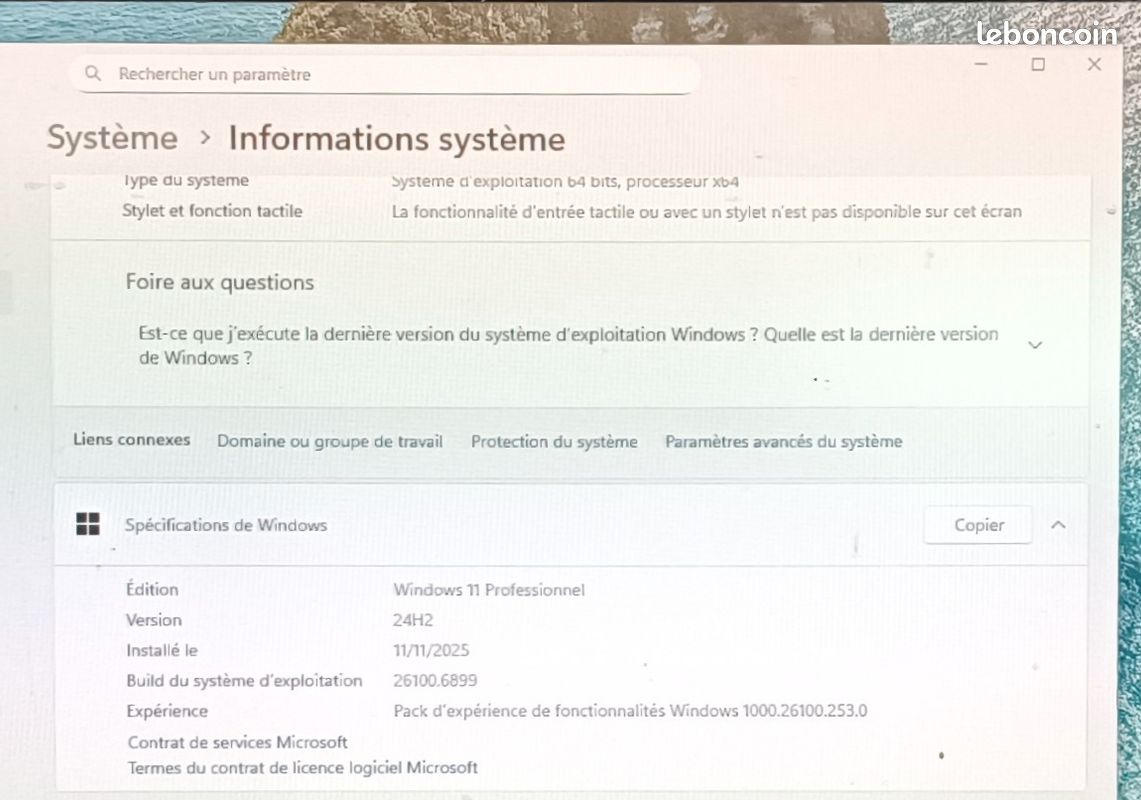Viewport: 1141px width, 800px height.
Task: Open Paramètres avancés du système link
Action: point(783,441)
